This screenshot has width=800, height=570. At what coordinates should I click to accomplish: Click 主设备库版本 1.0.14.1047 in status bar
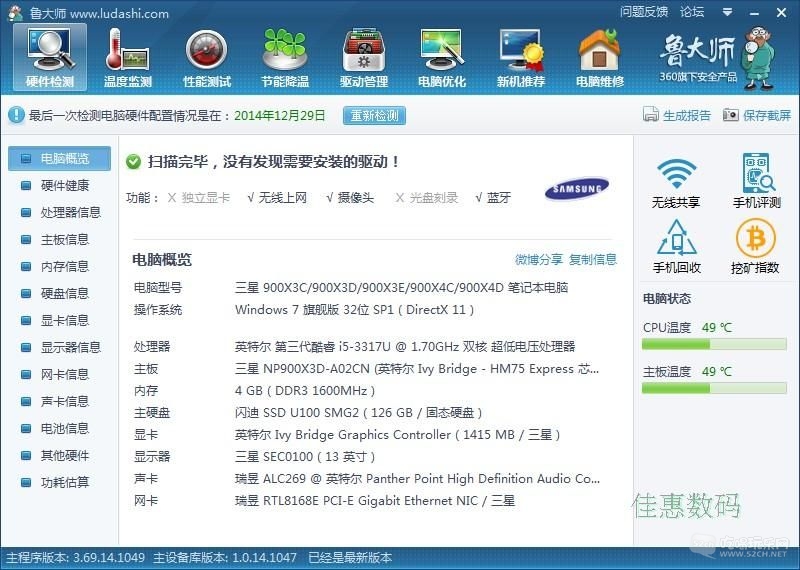224,557
